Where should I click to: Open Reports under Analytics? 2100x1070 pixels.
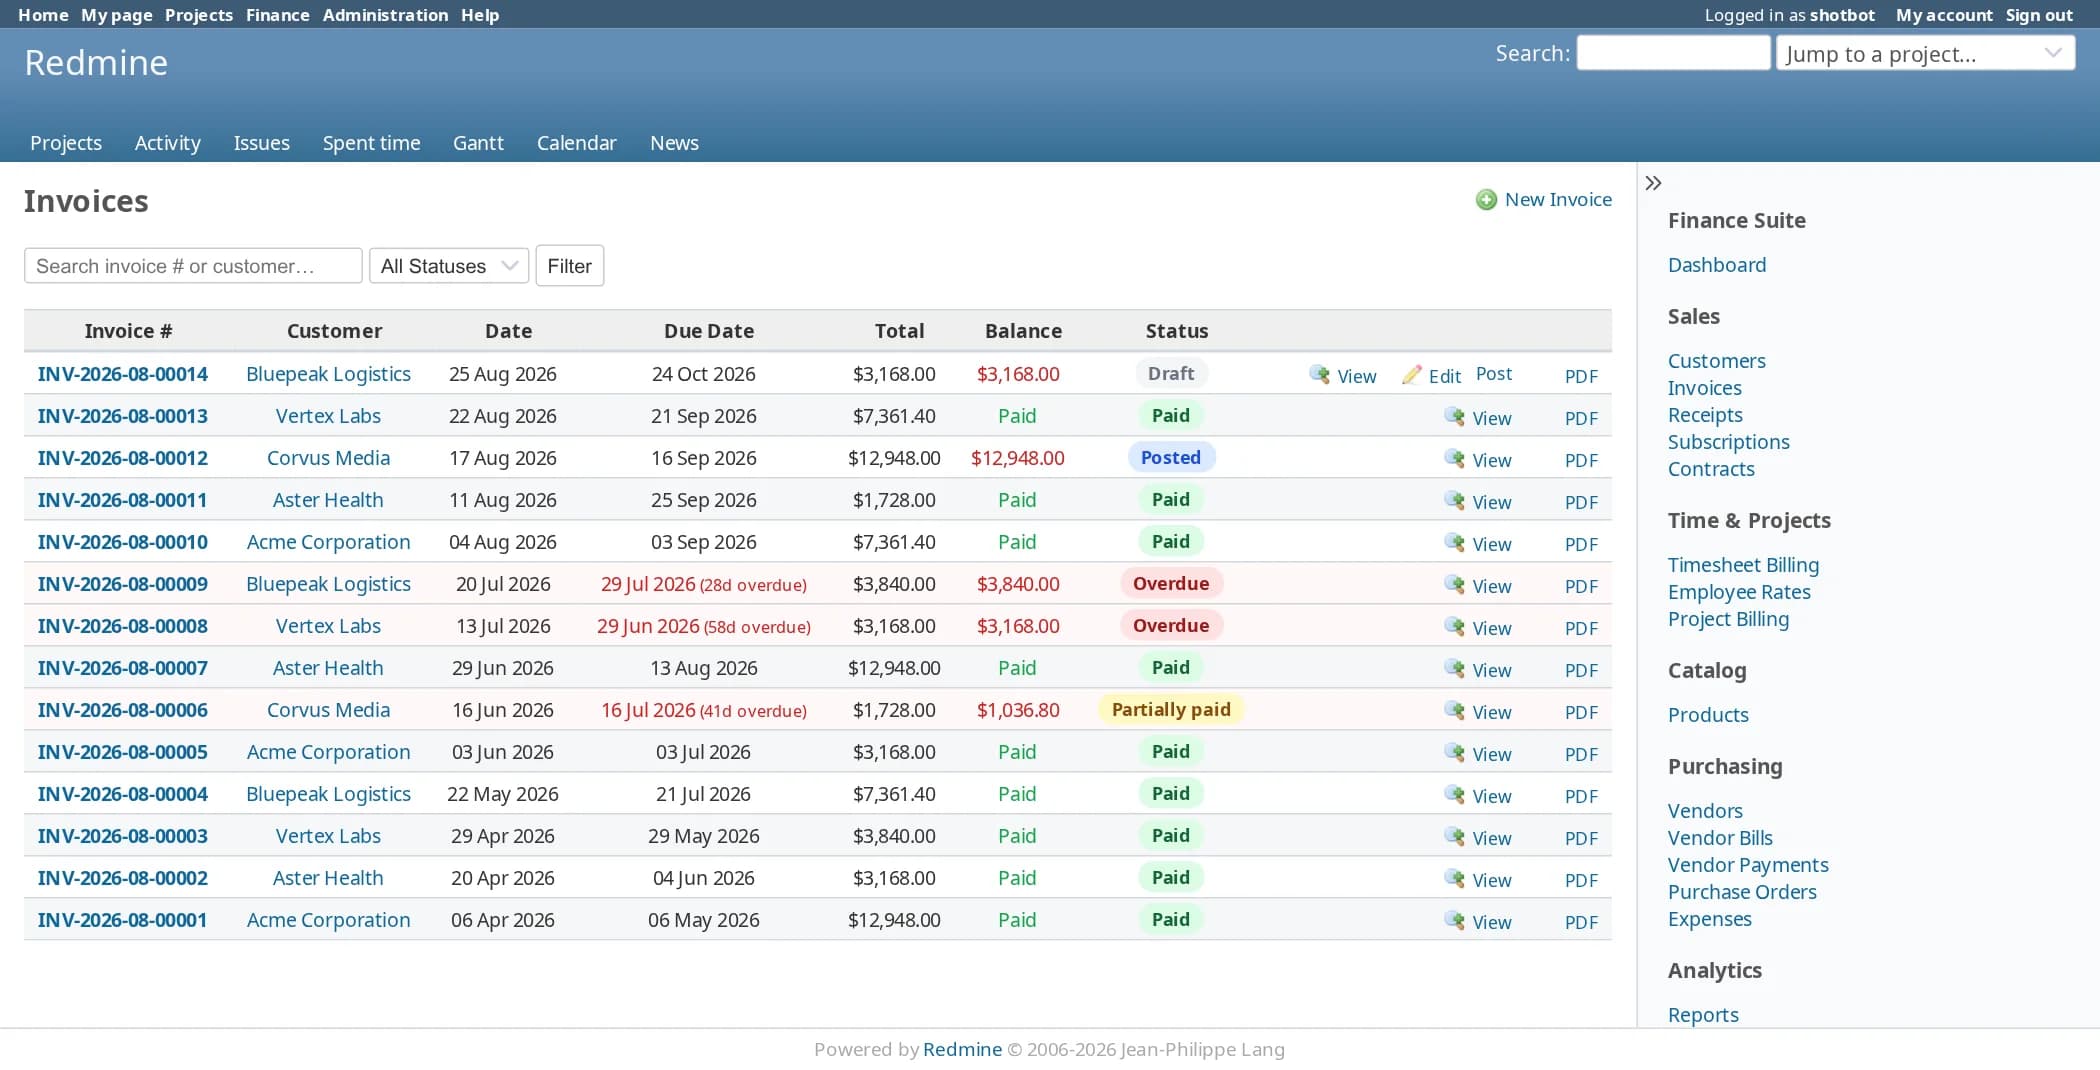click(x=1703, y=1015)
